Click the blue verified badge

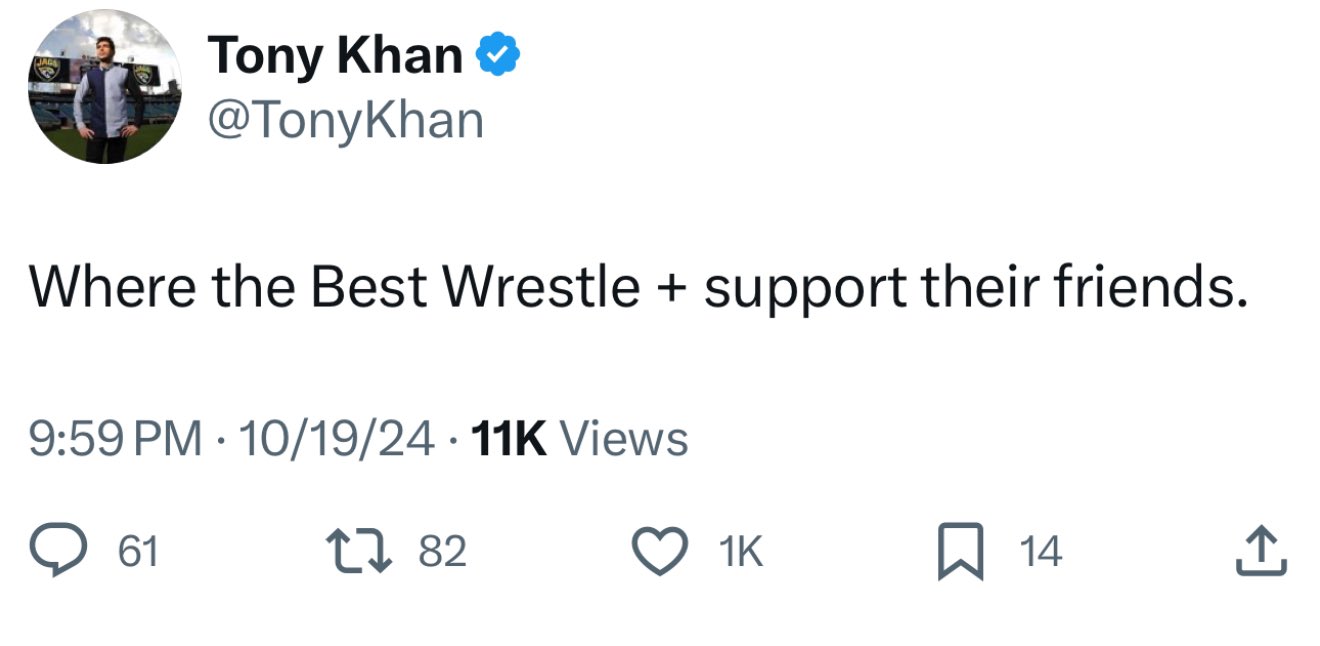(497, 55)
